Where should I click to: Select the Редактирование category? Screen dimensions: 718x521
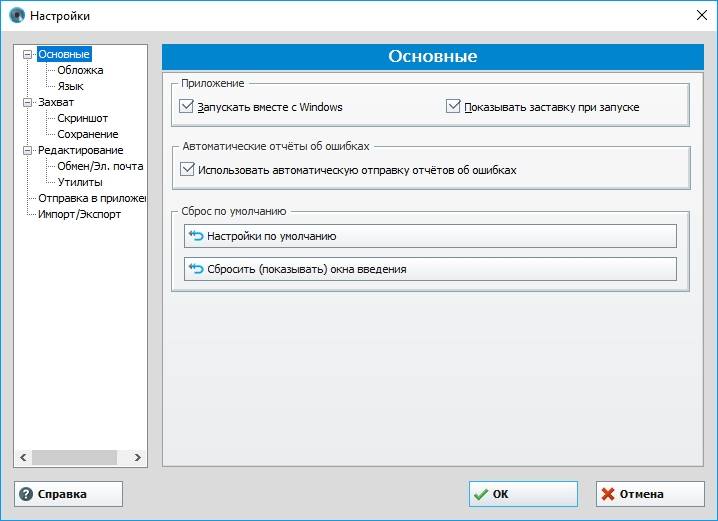coord(81,150)
